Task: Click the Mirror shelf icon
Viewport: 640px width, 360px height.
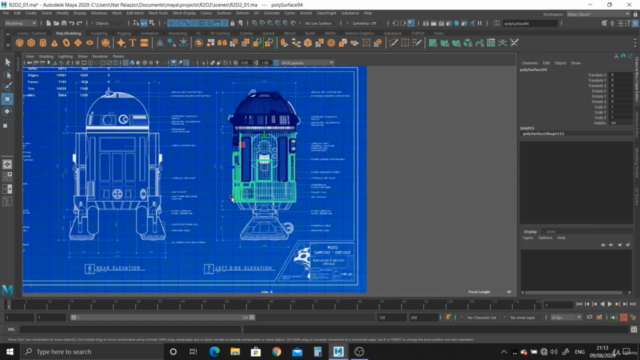Action: (x=222, y=43)
